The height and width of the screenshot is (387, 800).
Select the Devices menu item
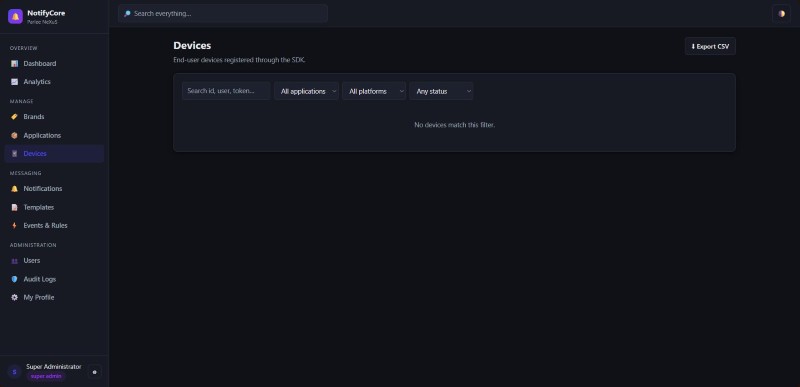[54, 153]
